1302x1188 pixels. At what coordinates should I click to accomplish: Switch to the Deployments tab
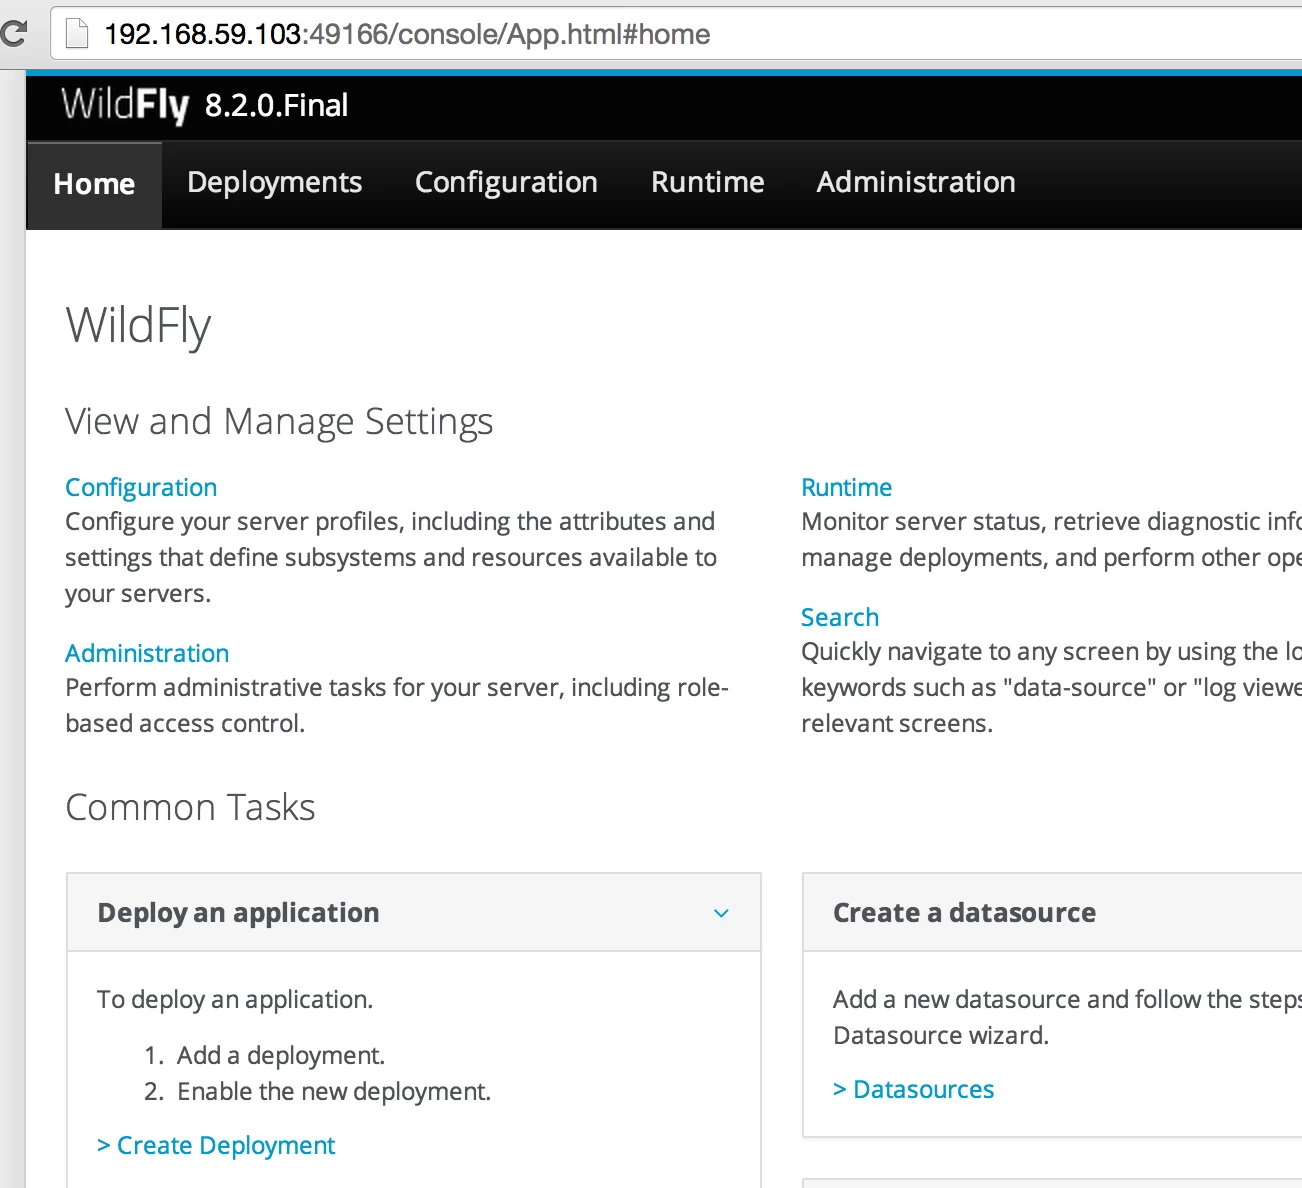coord(275,183)
